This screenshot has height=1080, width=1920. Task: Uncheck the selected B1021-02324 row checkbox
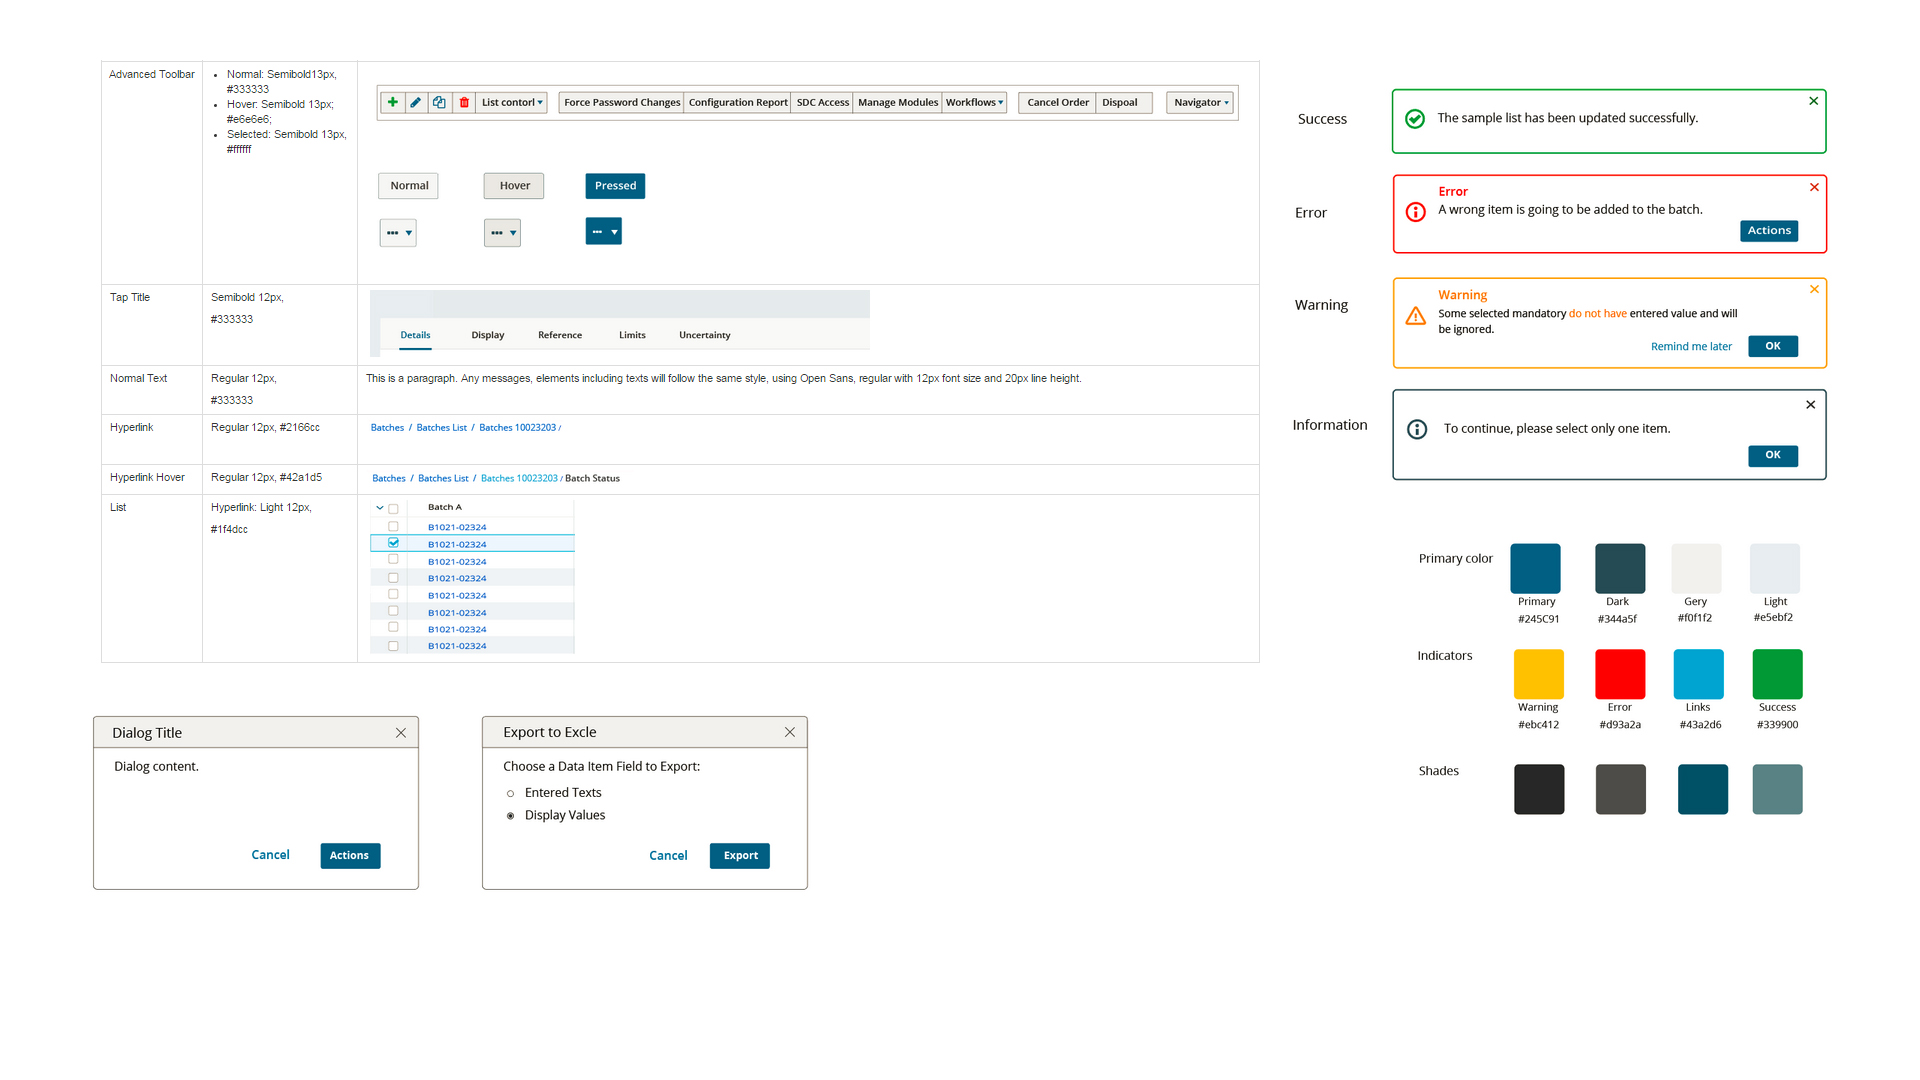(x=393, y=543)
